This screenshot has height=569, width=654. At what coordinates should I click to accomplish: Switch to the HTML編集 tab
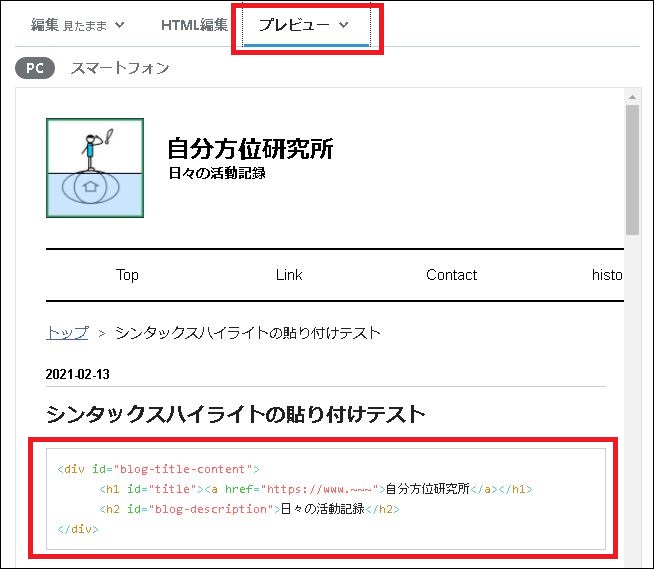pyautogui.click(x=194, y=25)
